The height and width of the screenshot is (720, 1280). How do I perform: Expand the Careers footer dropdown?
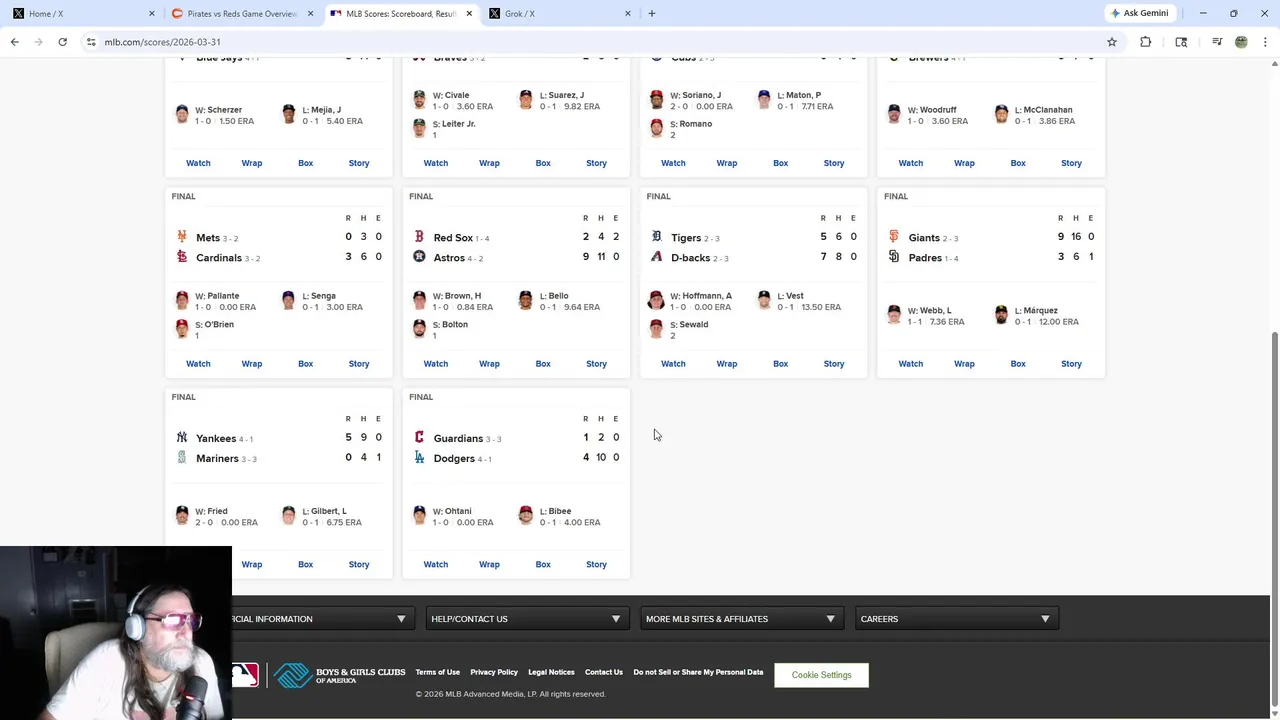pyautogui.click(x=956, y=619)
